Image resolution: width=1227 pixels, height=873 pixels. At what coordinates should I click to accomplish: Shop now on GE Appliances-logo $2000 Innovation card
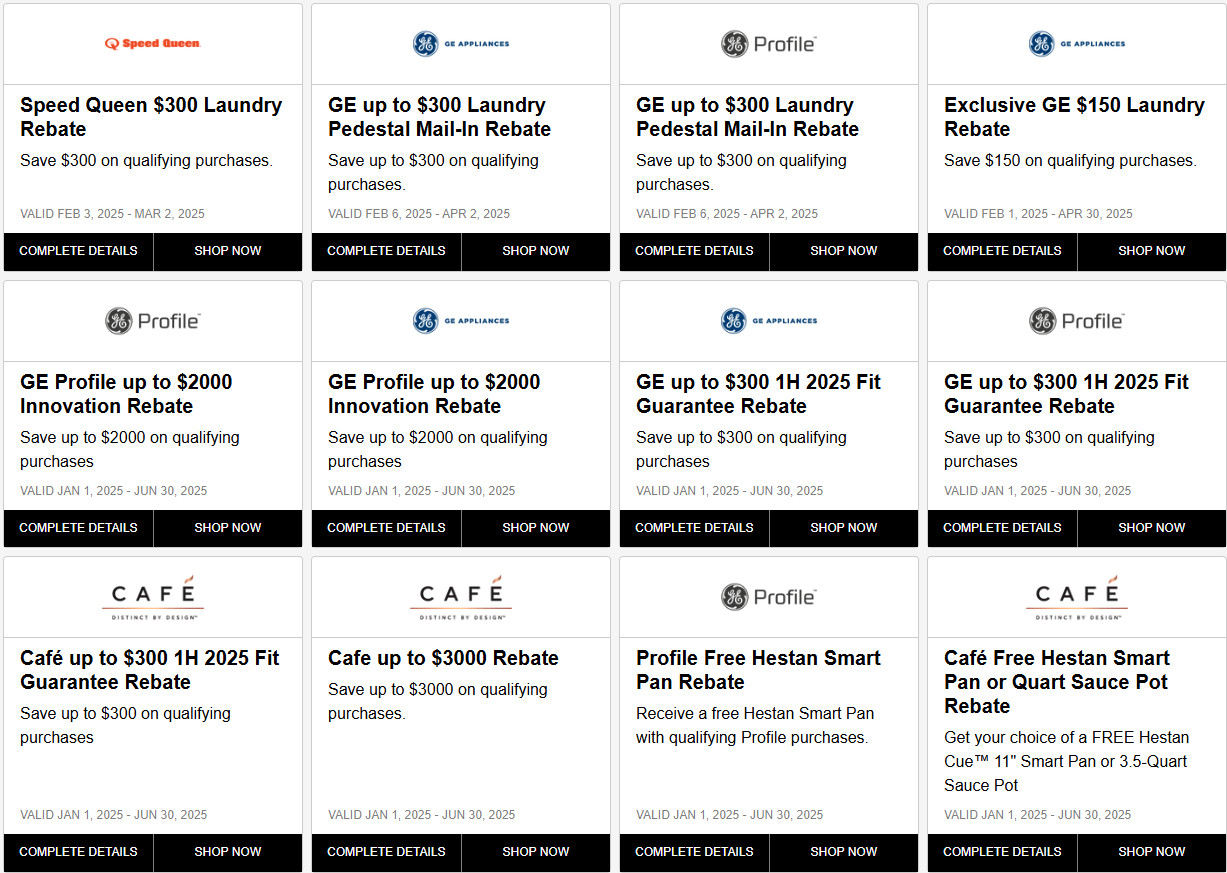tap(536, 528)
